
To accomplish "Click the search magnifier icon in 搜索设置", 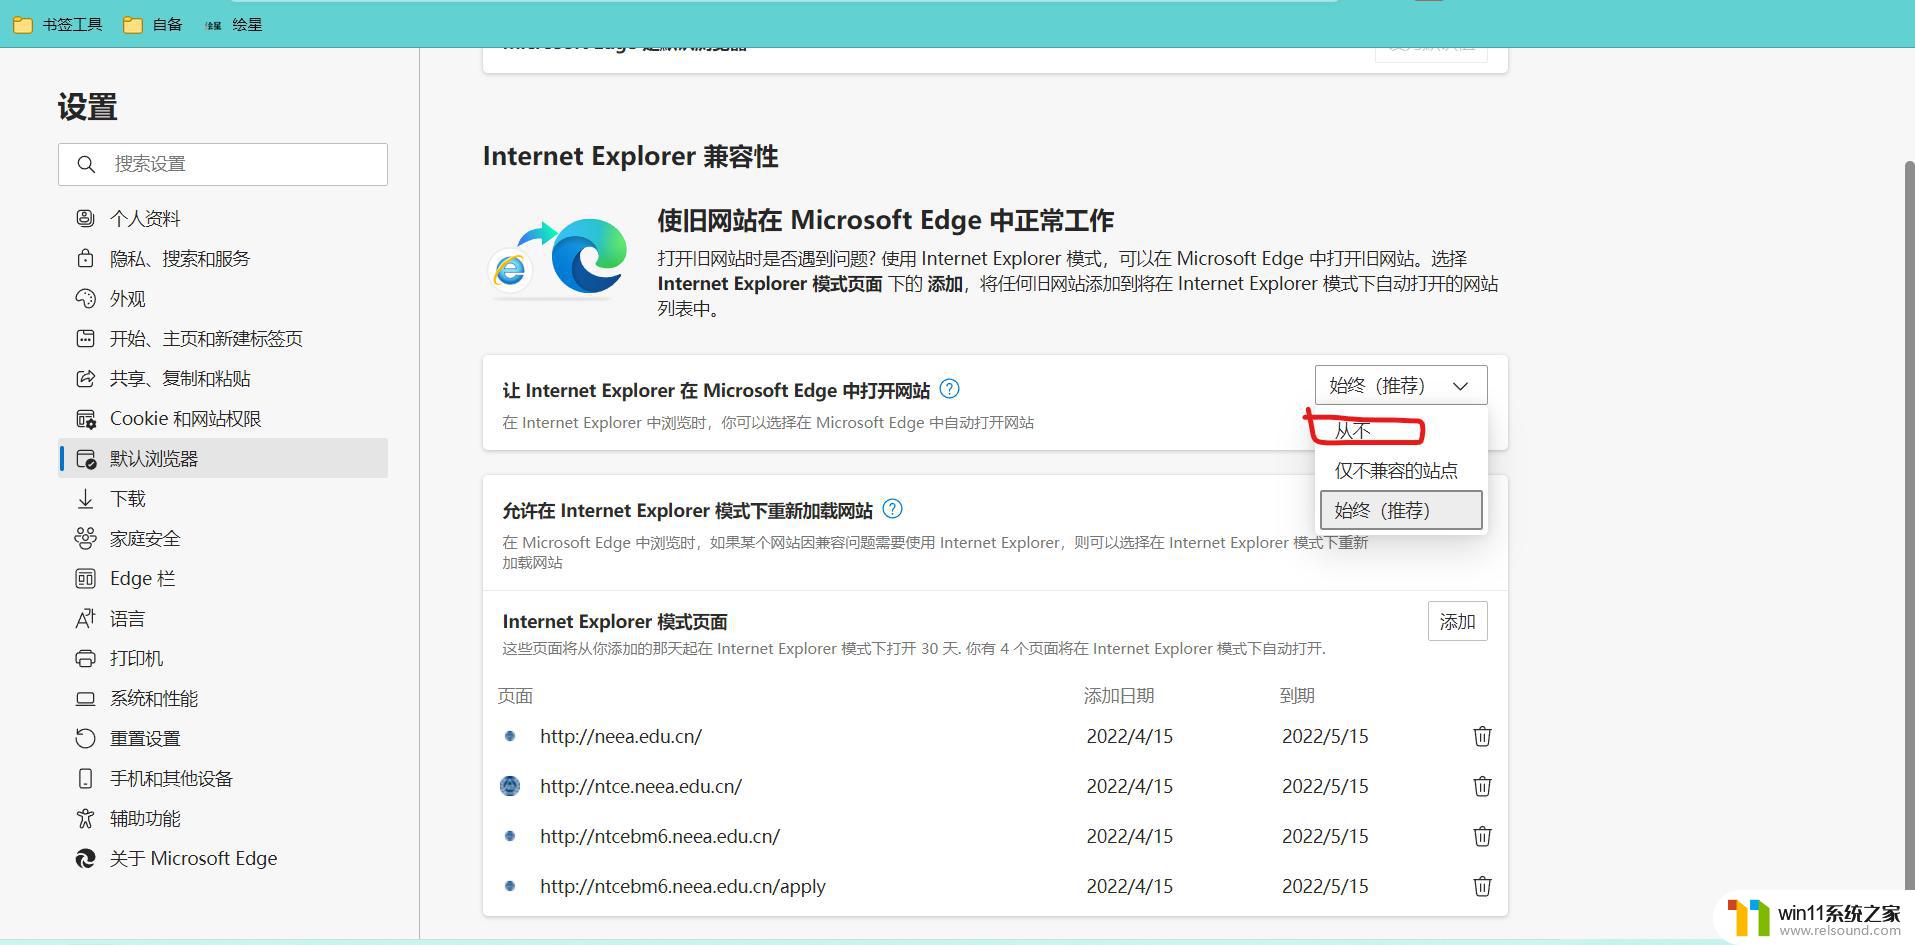I will coord(86,164).
